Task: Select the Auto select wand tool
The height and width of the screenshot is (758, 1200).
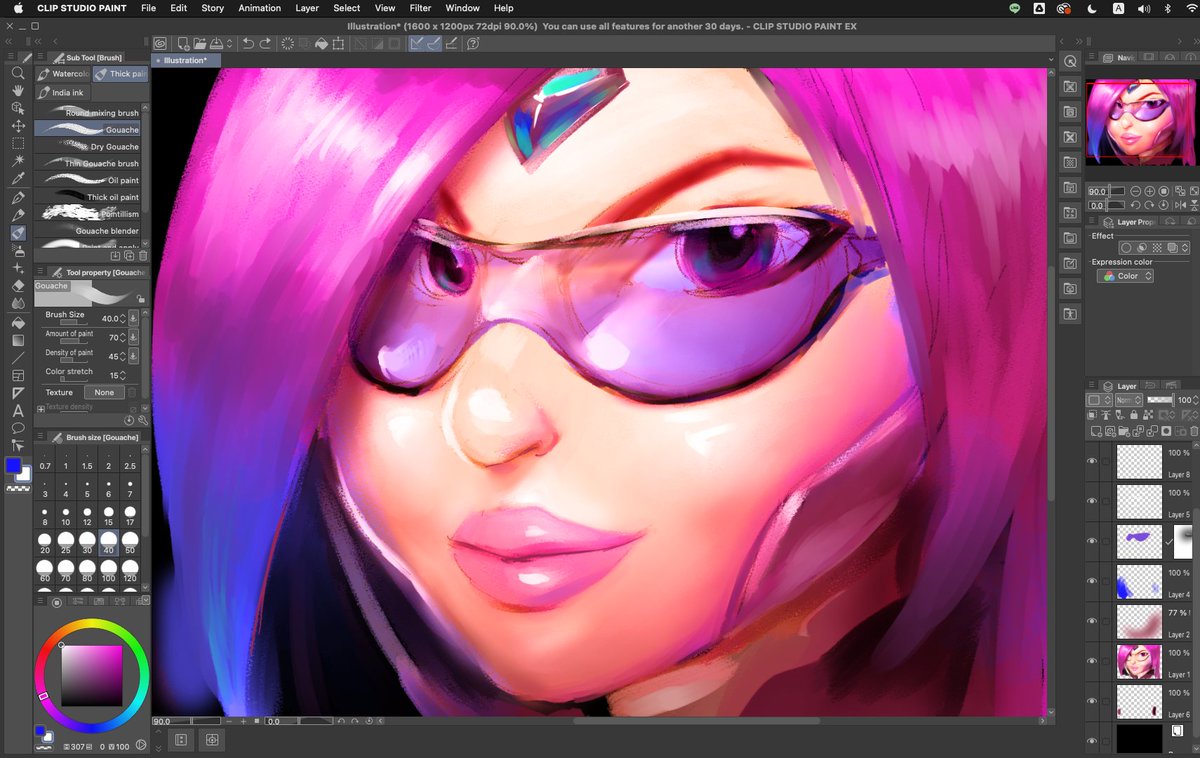Action: [17, 159]
